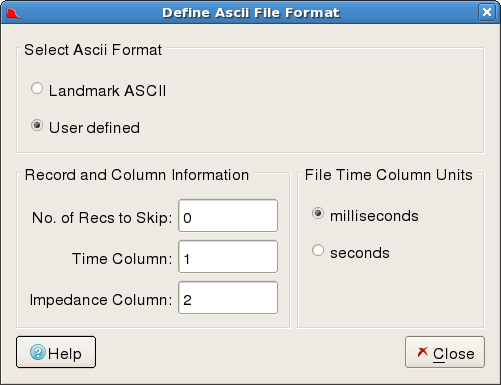Click the red application icon in title bar
Viewport: 501px width, 385px height.
(x=14, y=13)
